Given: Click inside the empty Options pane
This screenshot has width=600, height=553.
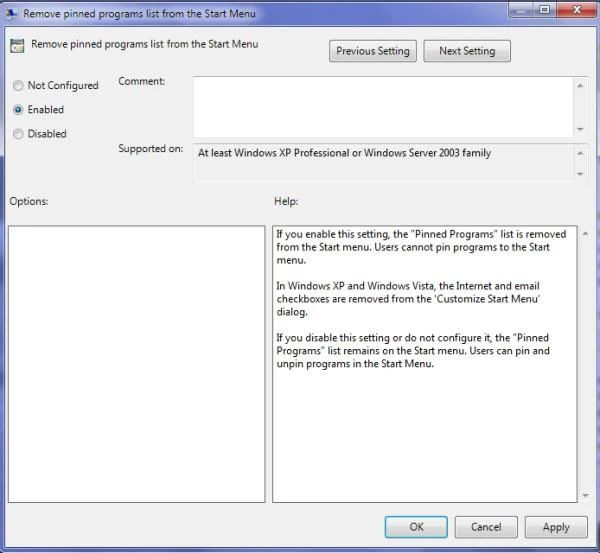Looking at the screenshot, I should 137,364.
